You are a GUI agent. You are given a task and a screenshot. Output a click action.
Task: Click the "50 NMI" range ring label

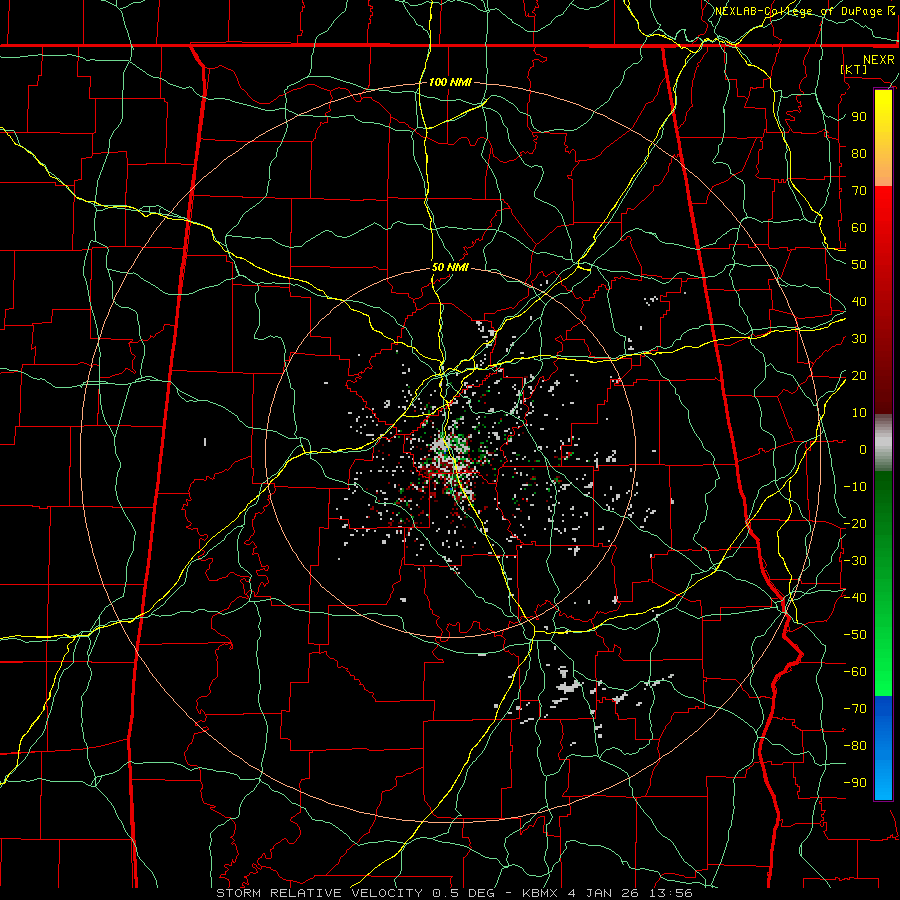tap(450, 267)
